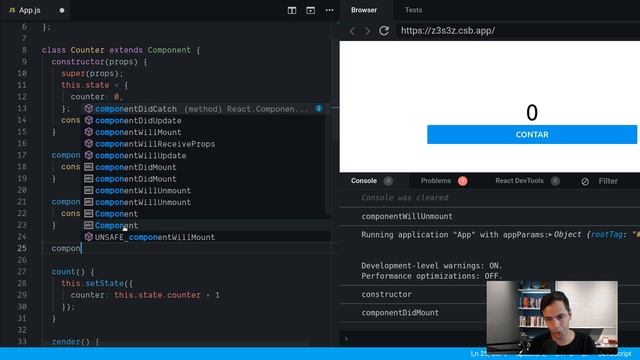Click the CONTAR button
This screenshot has width=640, height=360.
tap(532, 135)
